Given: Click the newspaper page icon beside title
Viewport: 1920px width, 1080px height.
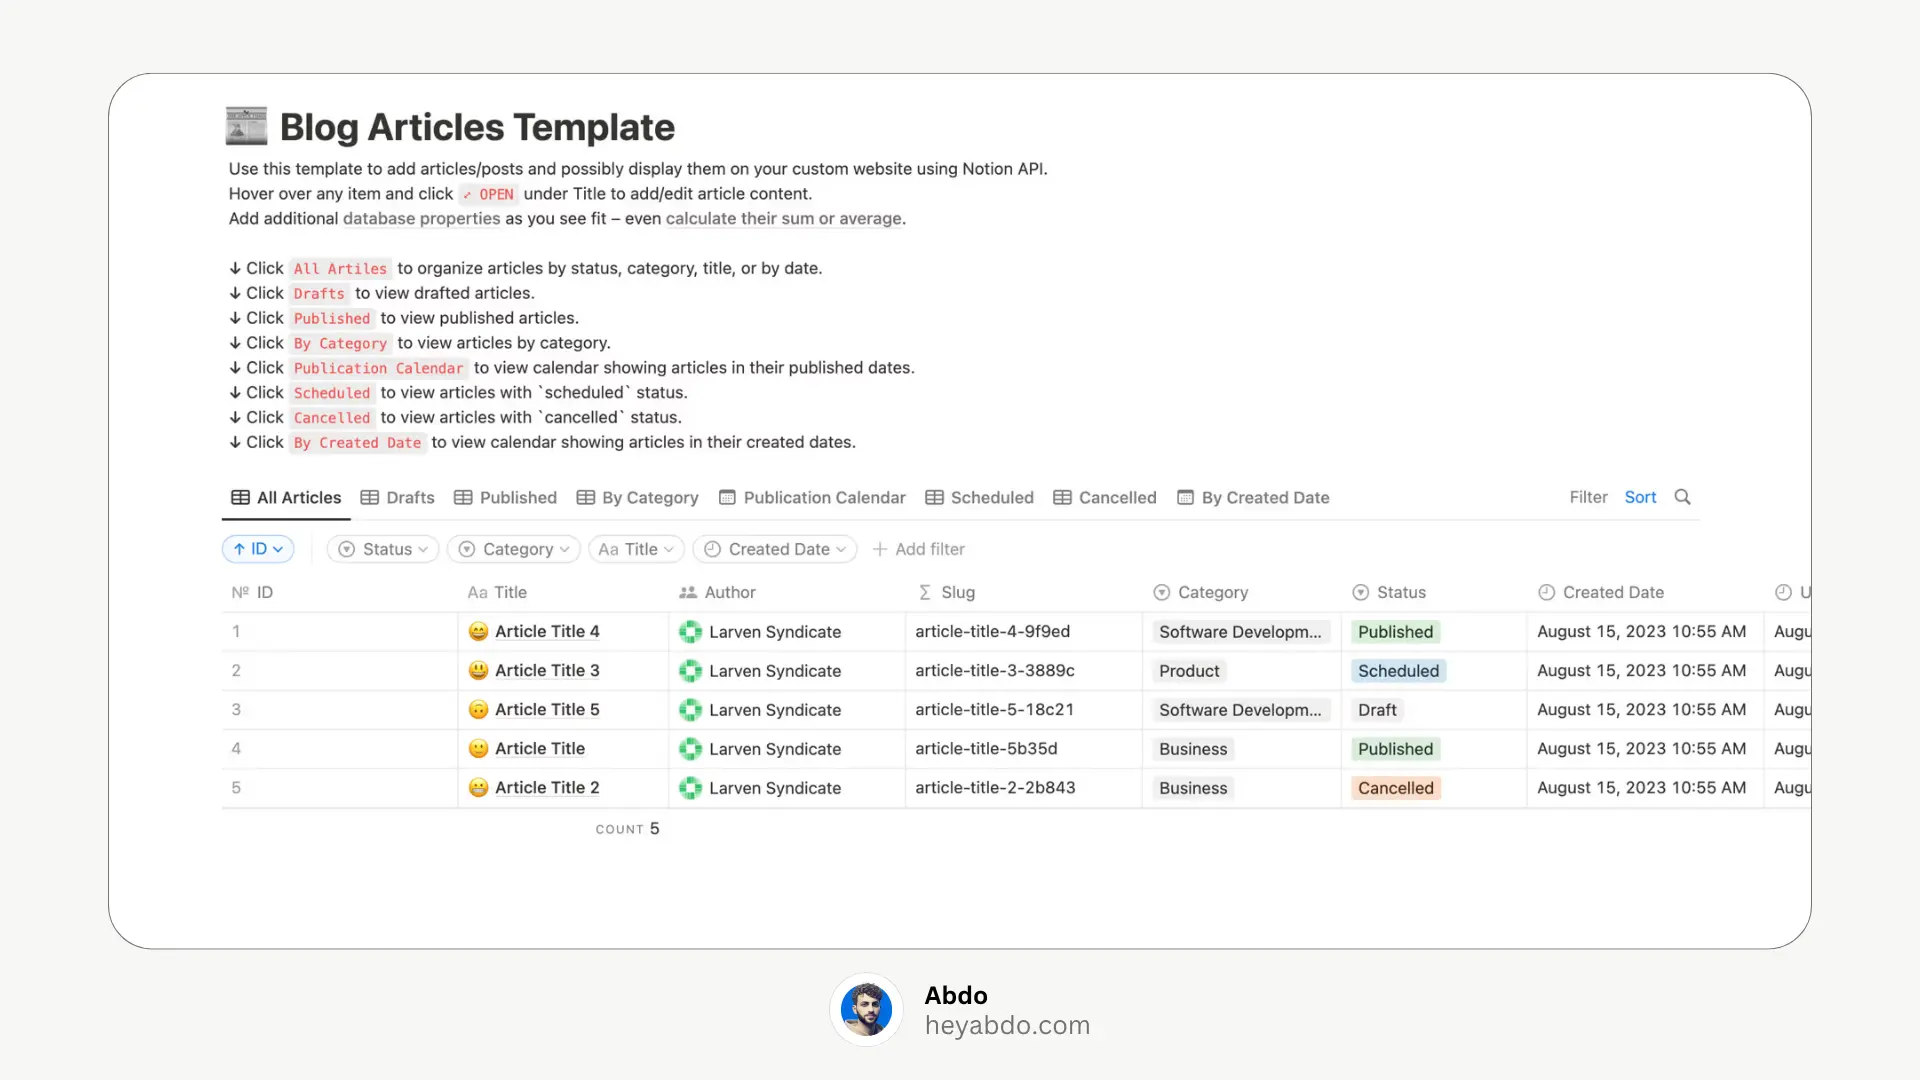Looking at the screenshot, I should point(246,126).
